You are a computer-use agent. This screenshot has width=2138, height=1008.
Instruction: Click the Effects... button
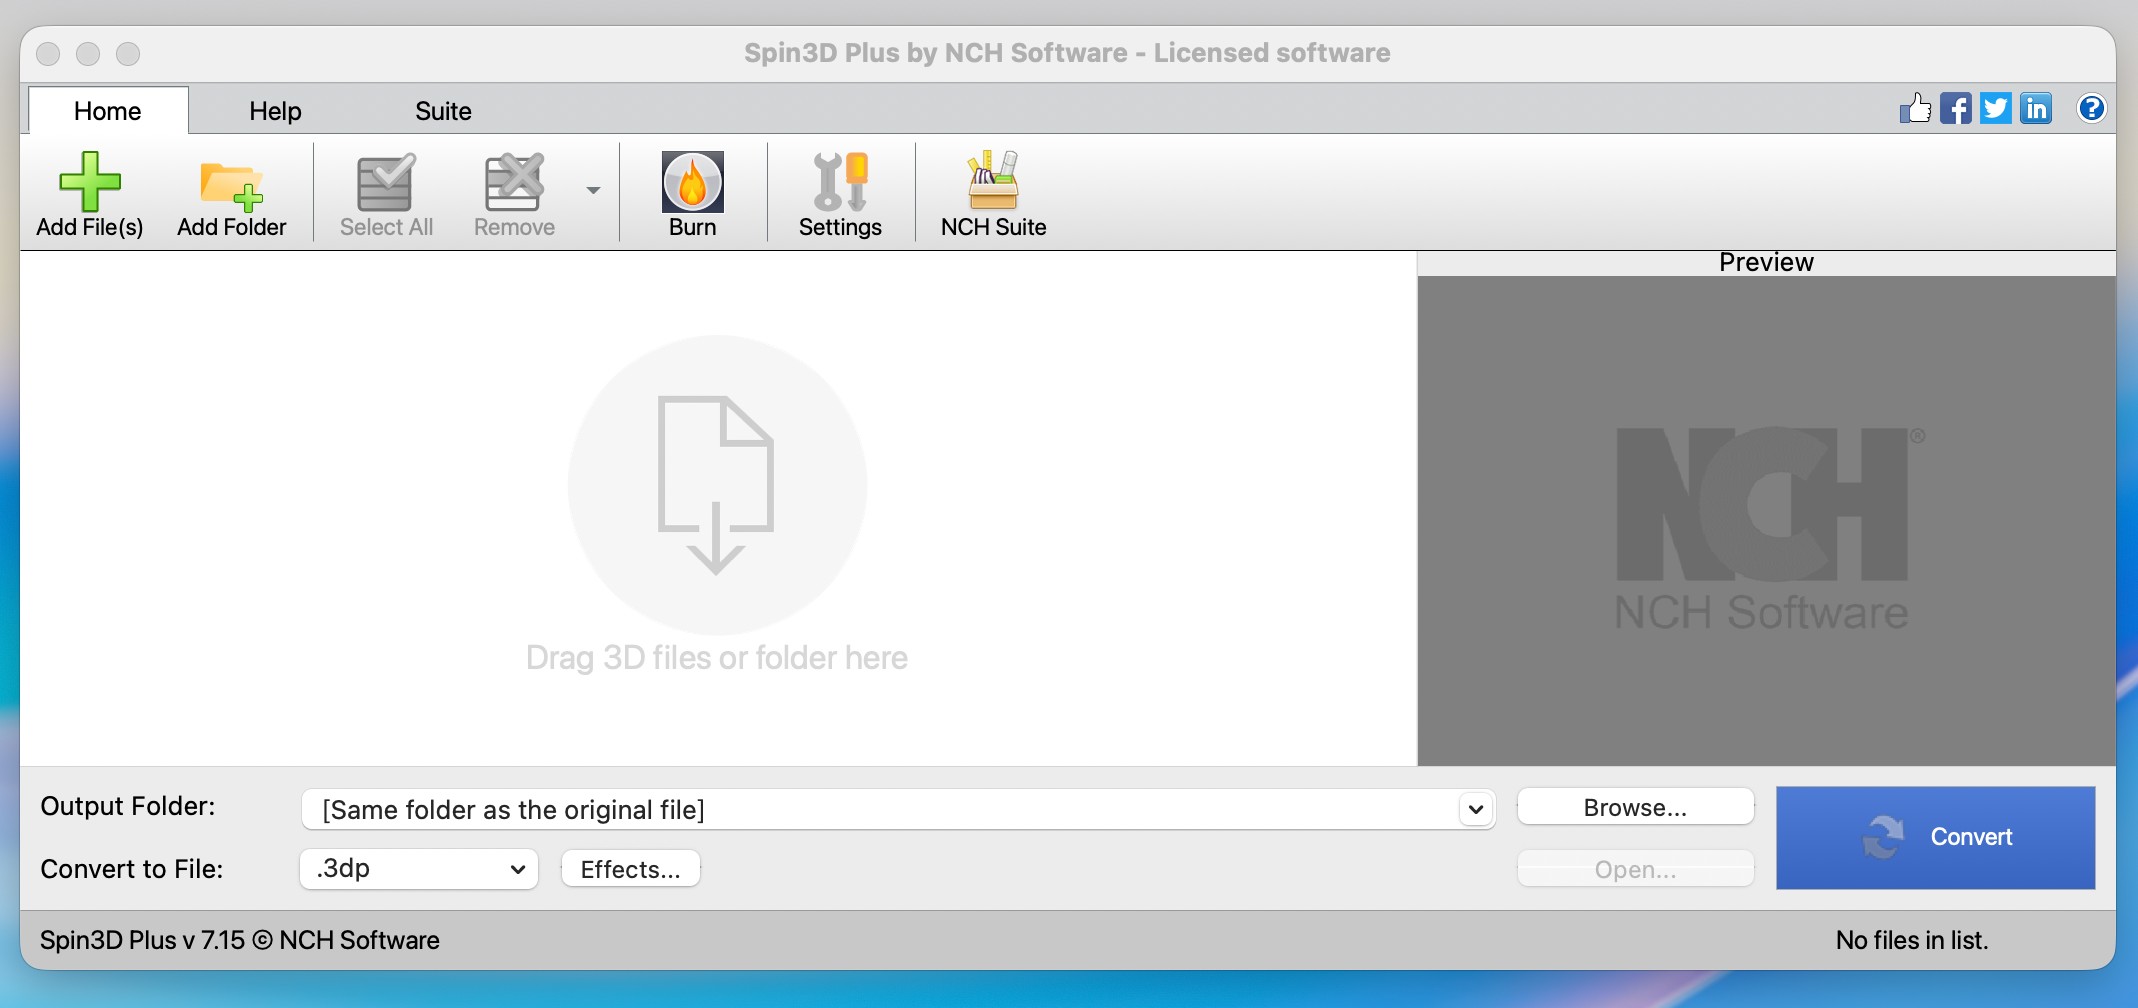(x=630, y=869)
